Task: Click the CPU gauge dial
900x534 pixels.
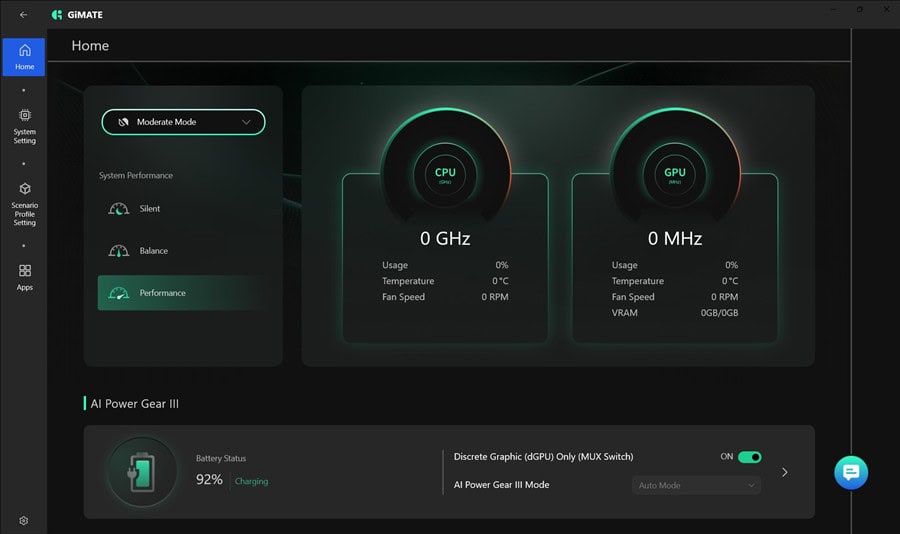Action: [445, 174]
